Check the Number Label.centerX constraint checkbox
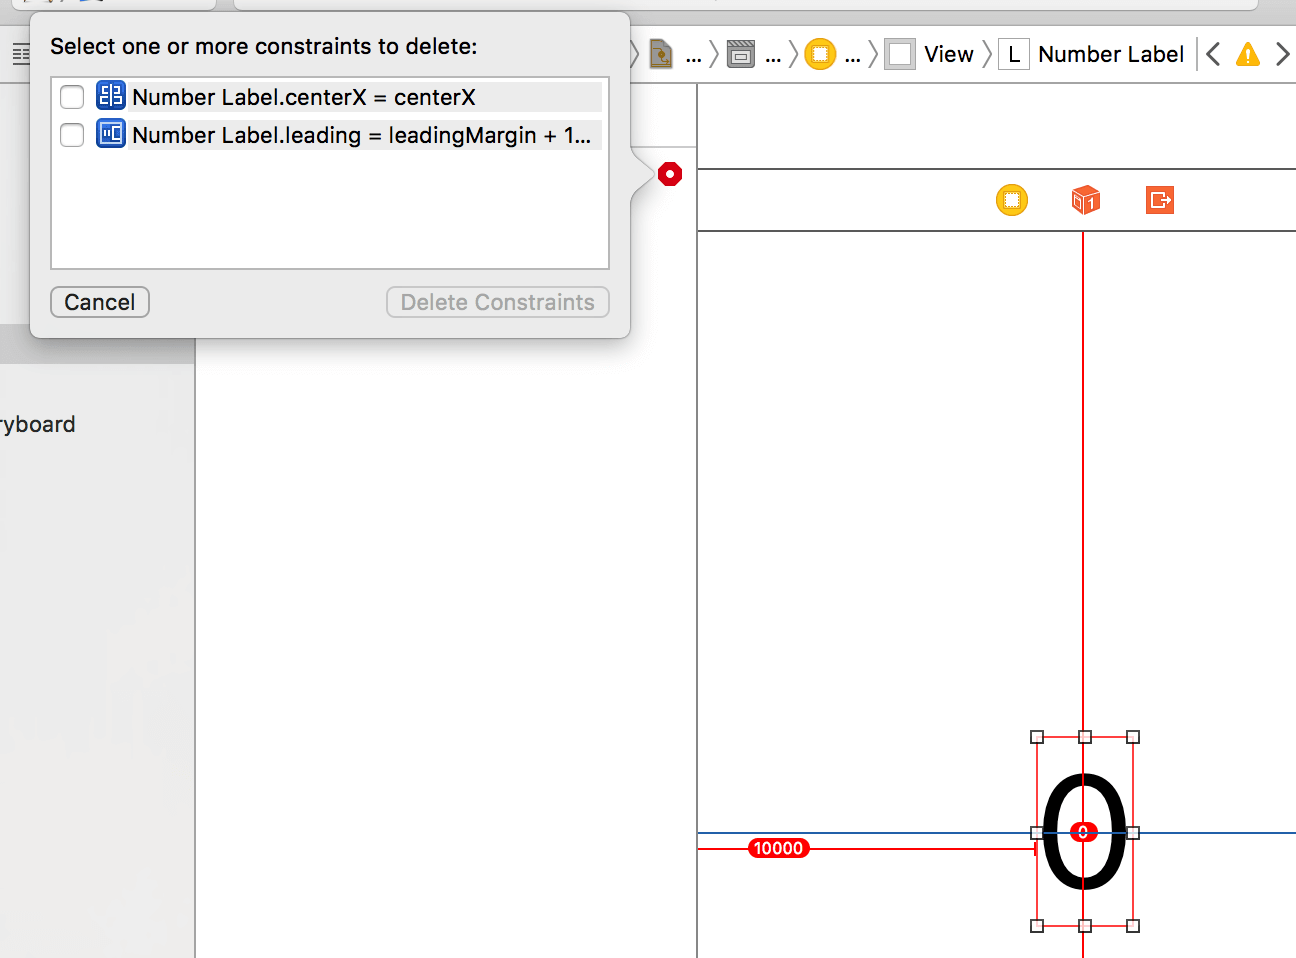This screenshot has height=958, width=1296. pos(72,97)
